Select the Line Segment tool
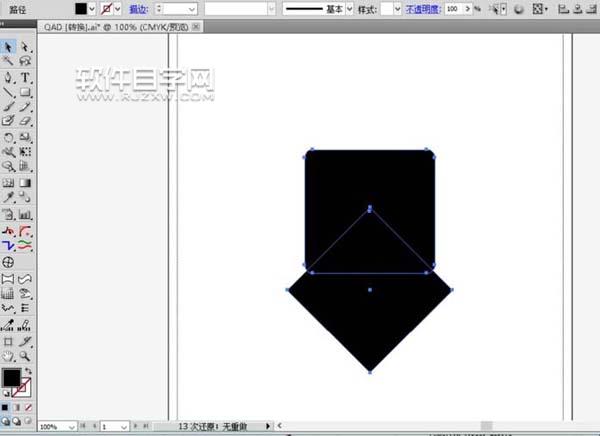Viewport: 600px width, 436px height. click(x=8, y=92)
